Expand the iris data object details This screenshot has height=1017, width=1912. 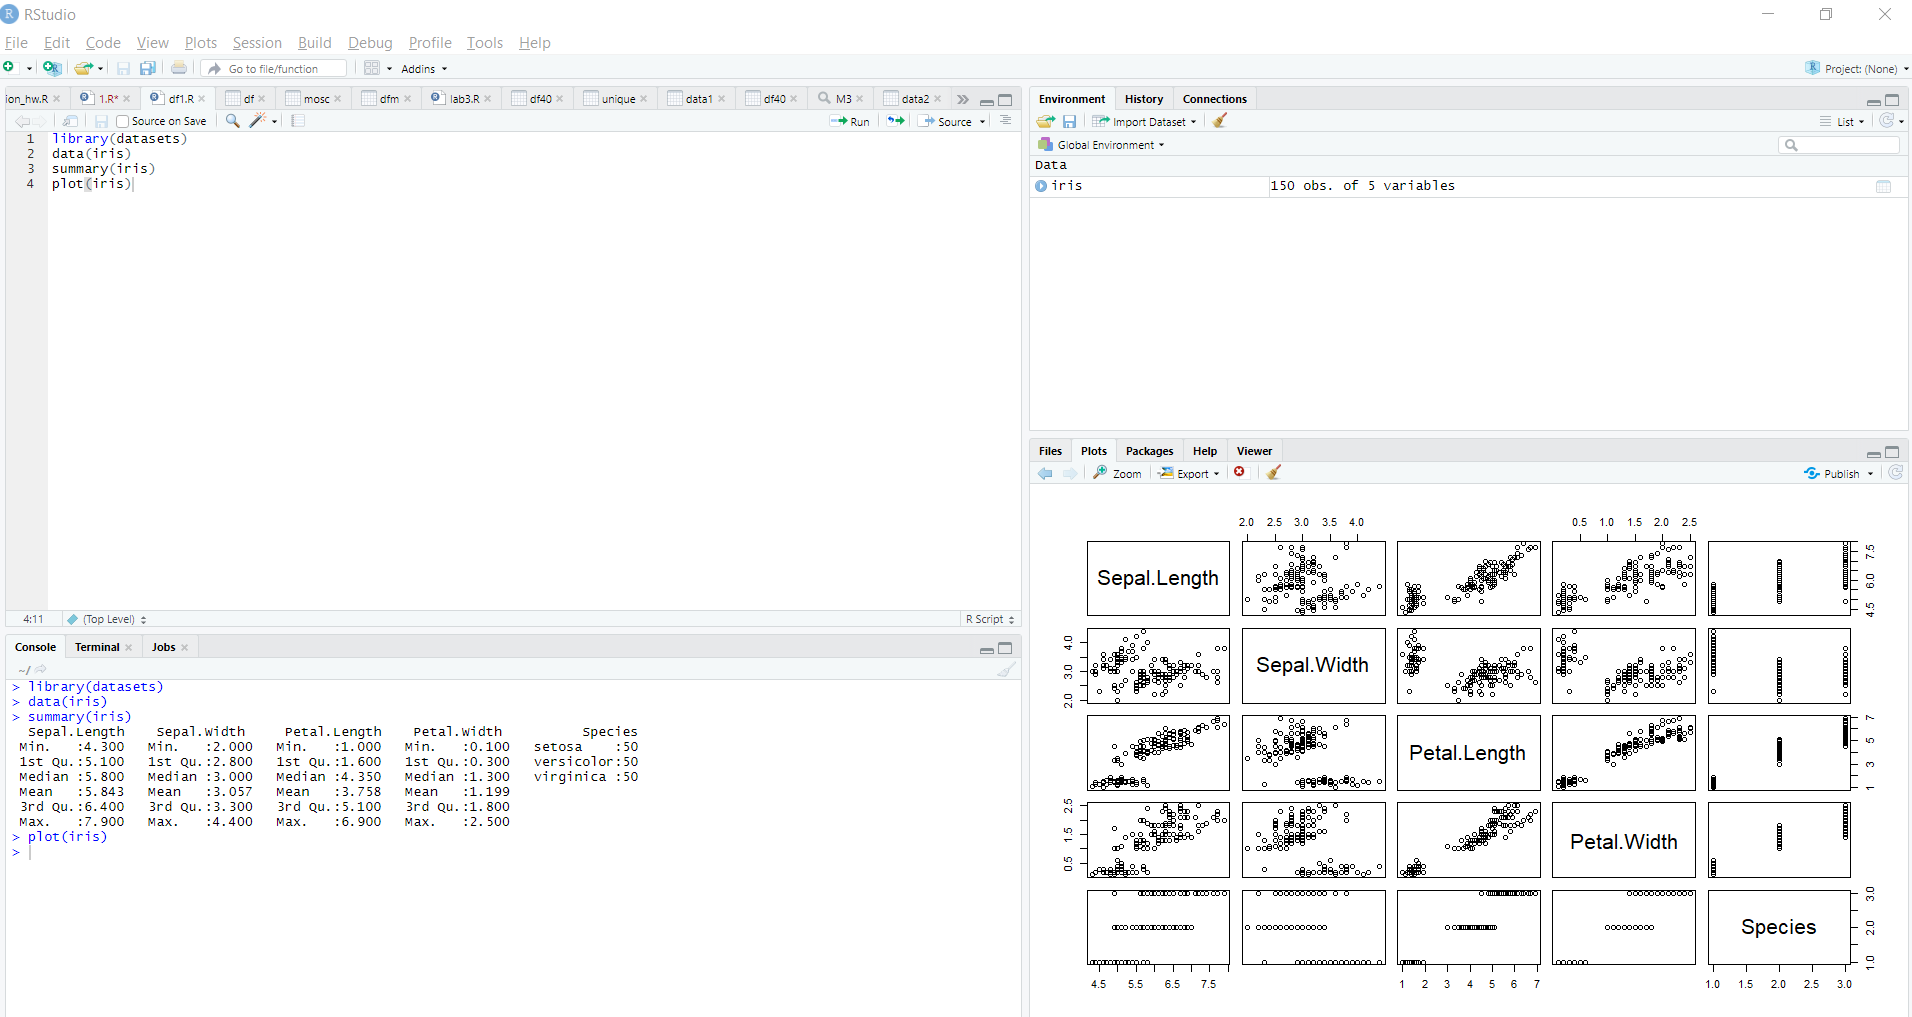tap(1041, 186)
